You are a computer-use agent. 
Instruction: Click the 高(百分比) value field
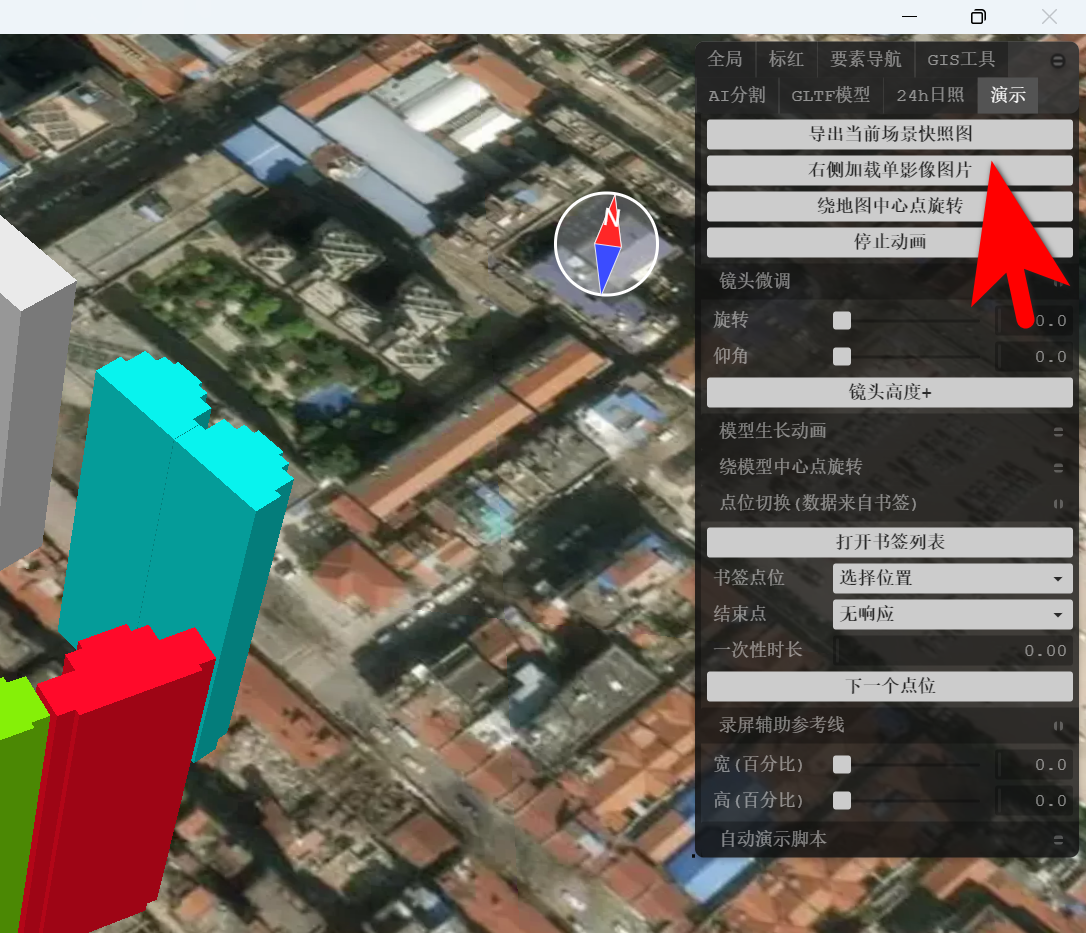[x=1035, y=801]
